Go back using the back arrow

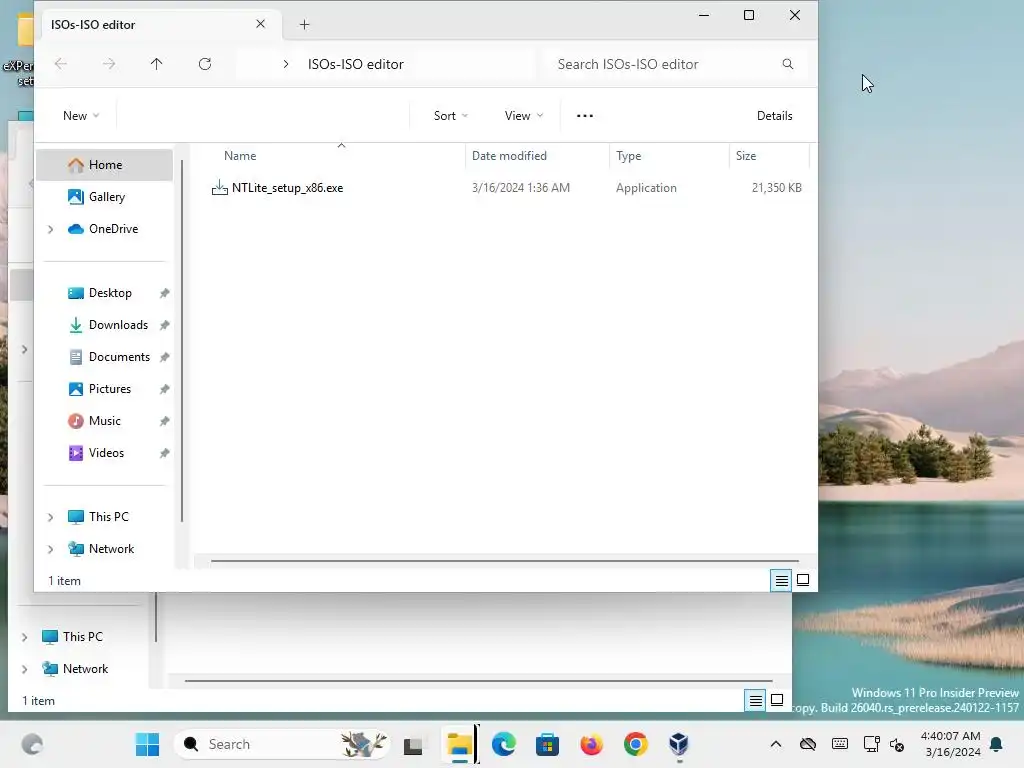tap(61, 64)
